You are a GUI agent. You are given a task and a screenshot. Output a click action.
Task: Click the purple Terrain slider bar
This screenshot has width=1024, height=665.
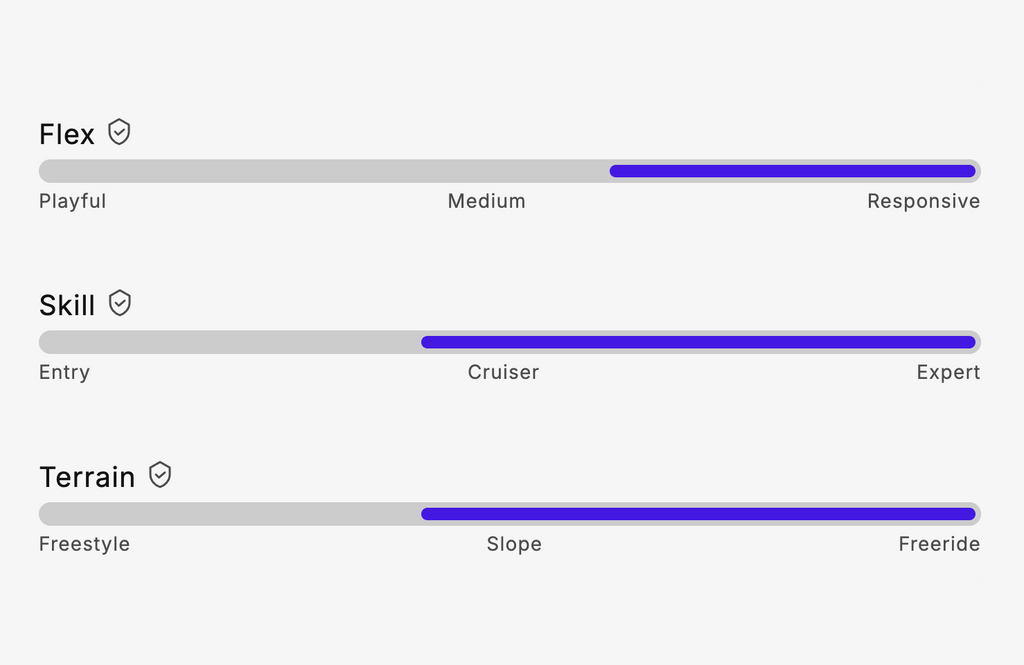pos(698,514)
